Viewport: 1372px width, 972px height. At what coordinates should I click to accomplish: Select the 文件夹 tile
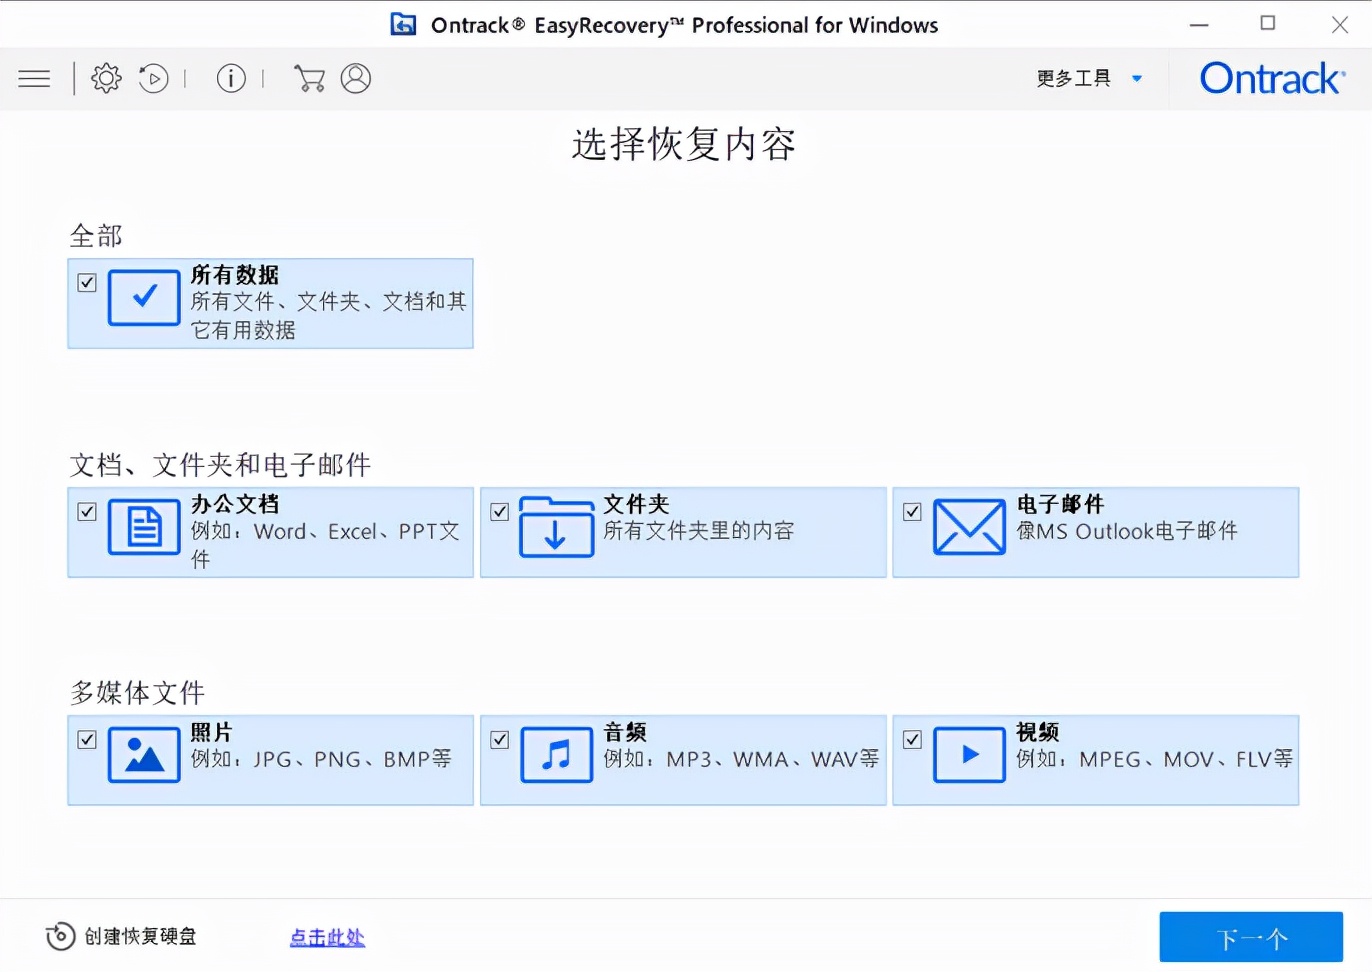[683, 532]
